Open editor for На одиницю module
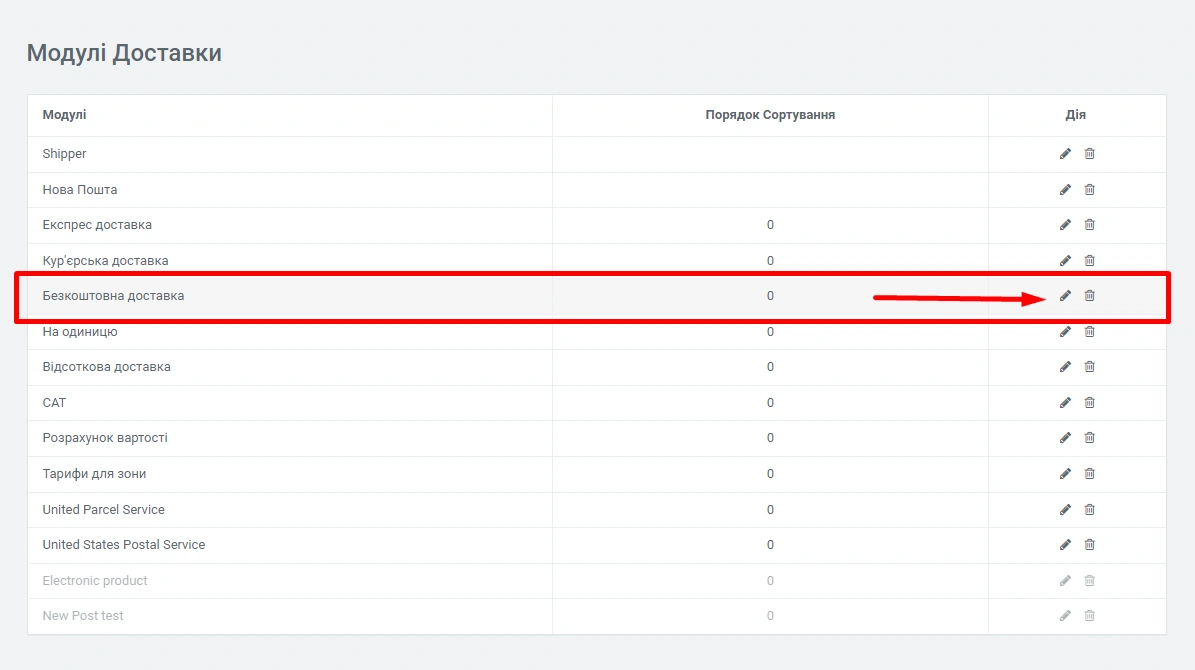The image size is (1195, 670). pos(1065,332)
